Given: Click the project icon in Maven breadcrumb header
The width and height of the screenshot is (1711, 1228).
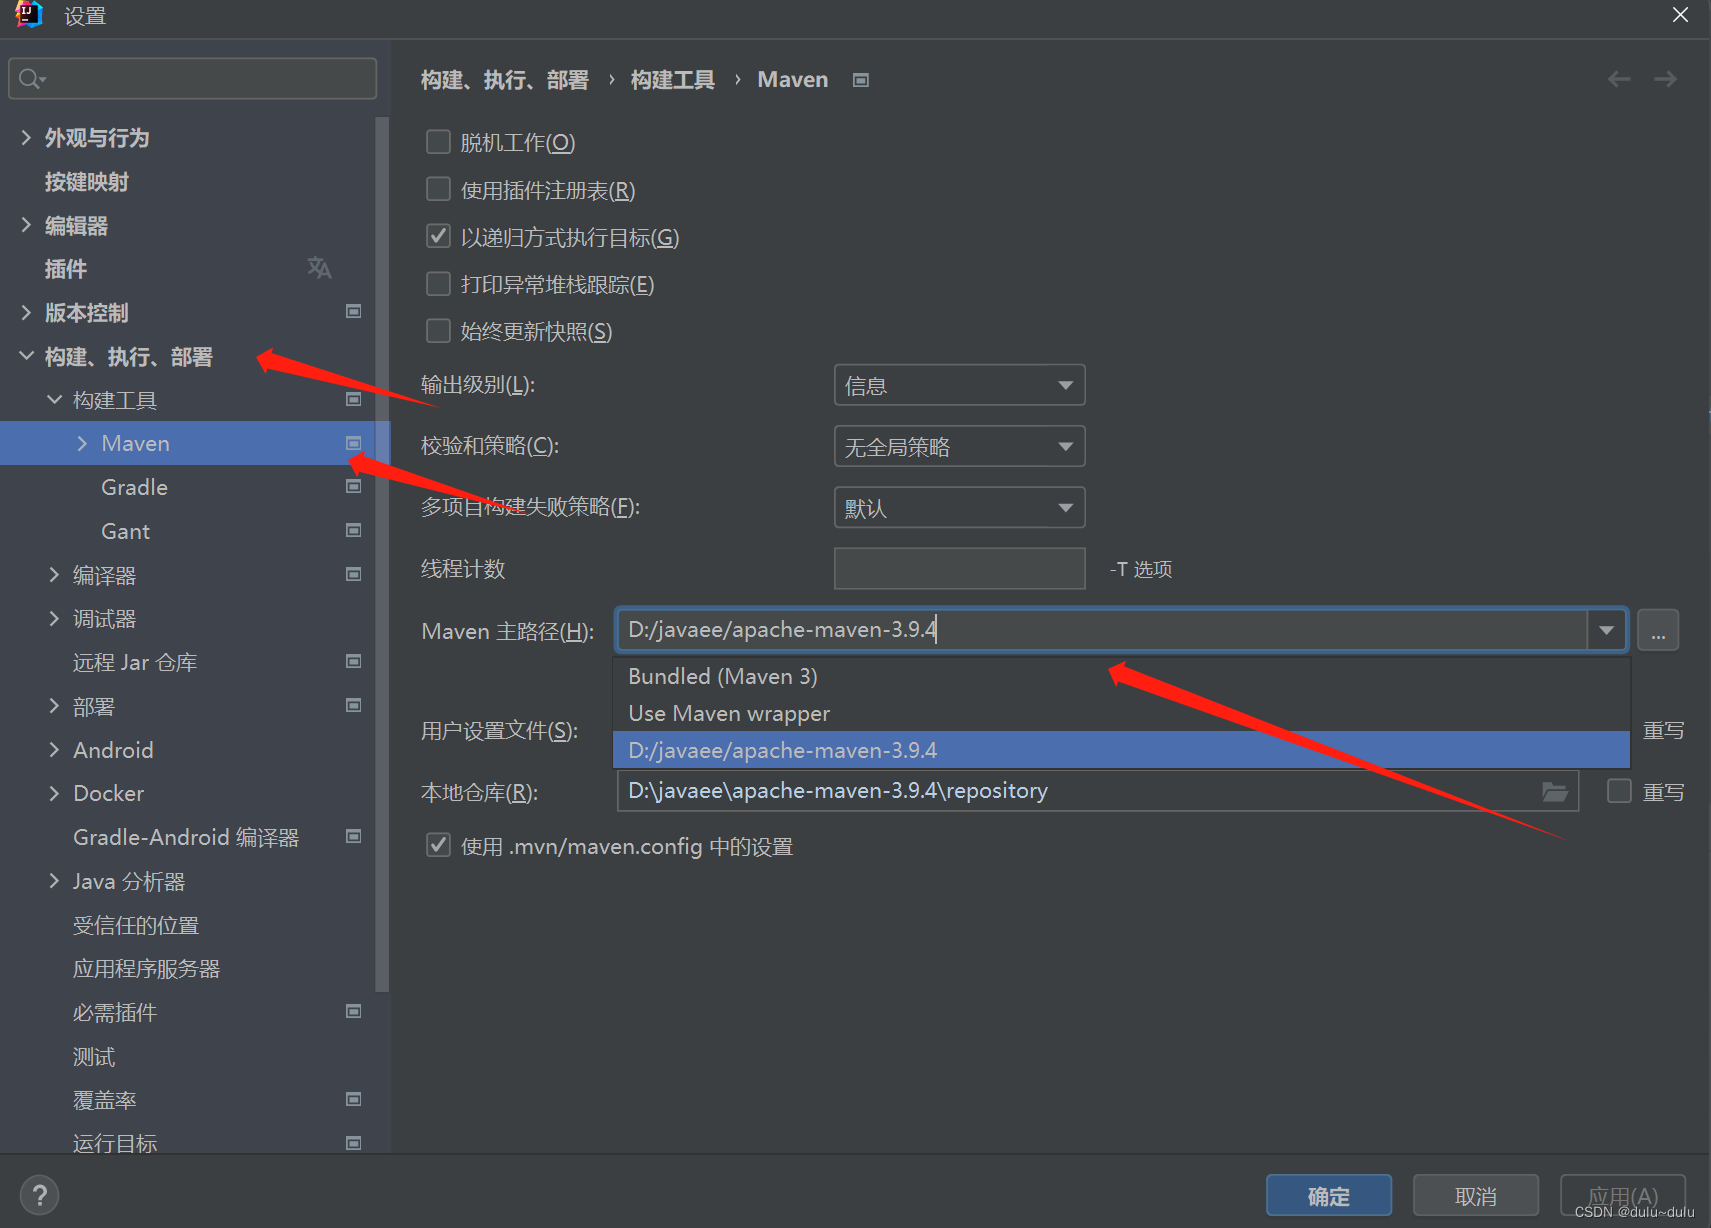Looking at the screenshot, I should (x=860, y=80).
